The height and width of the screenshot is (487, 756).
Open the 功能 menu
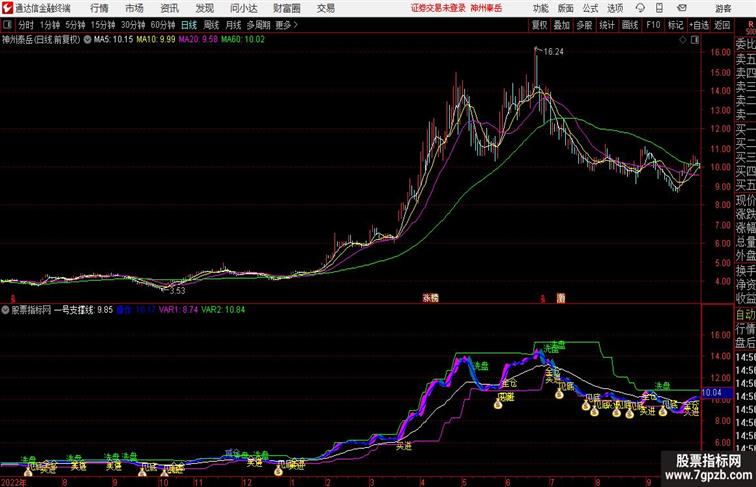click(x=540, y=8)
